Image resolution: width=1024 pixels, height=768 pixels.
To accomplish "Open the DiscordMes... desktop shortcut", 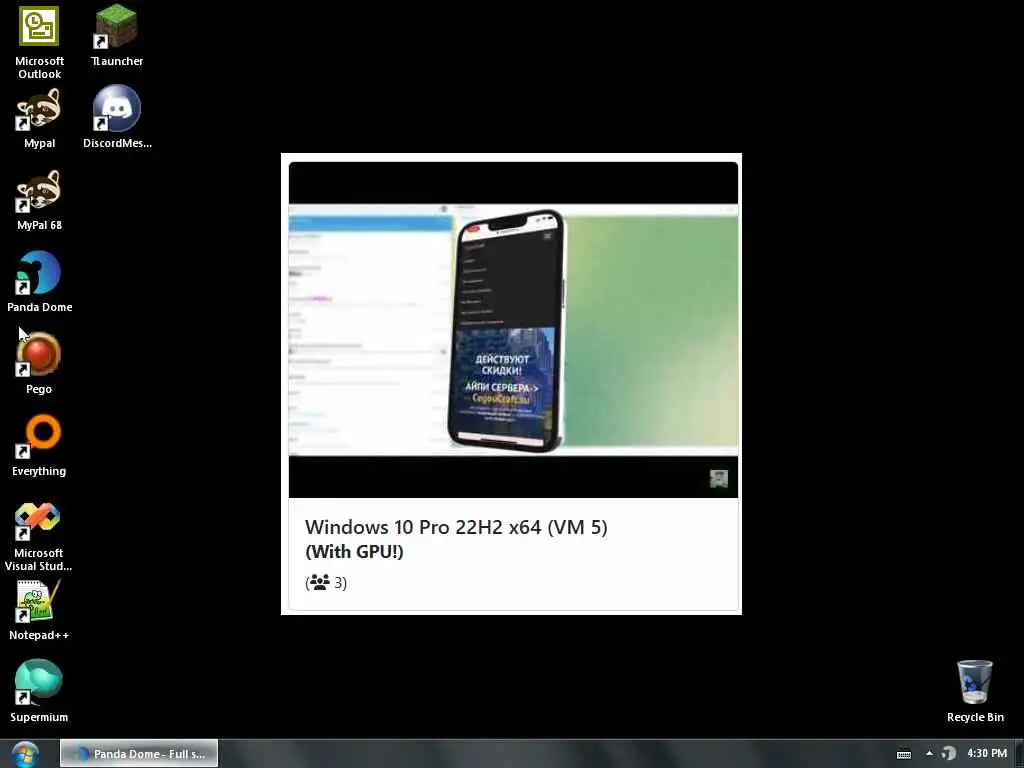I will [117, 118].
